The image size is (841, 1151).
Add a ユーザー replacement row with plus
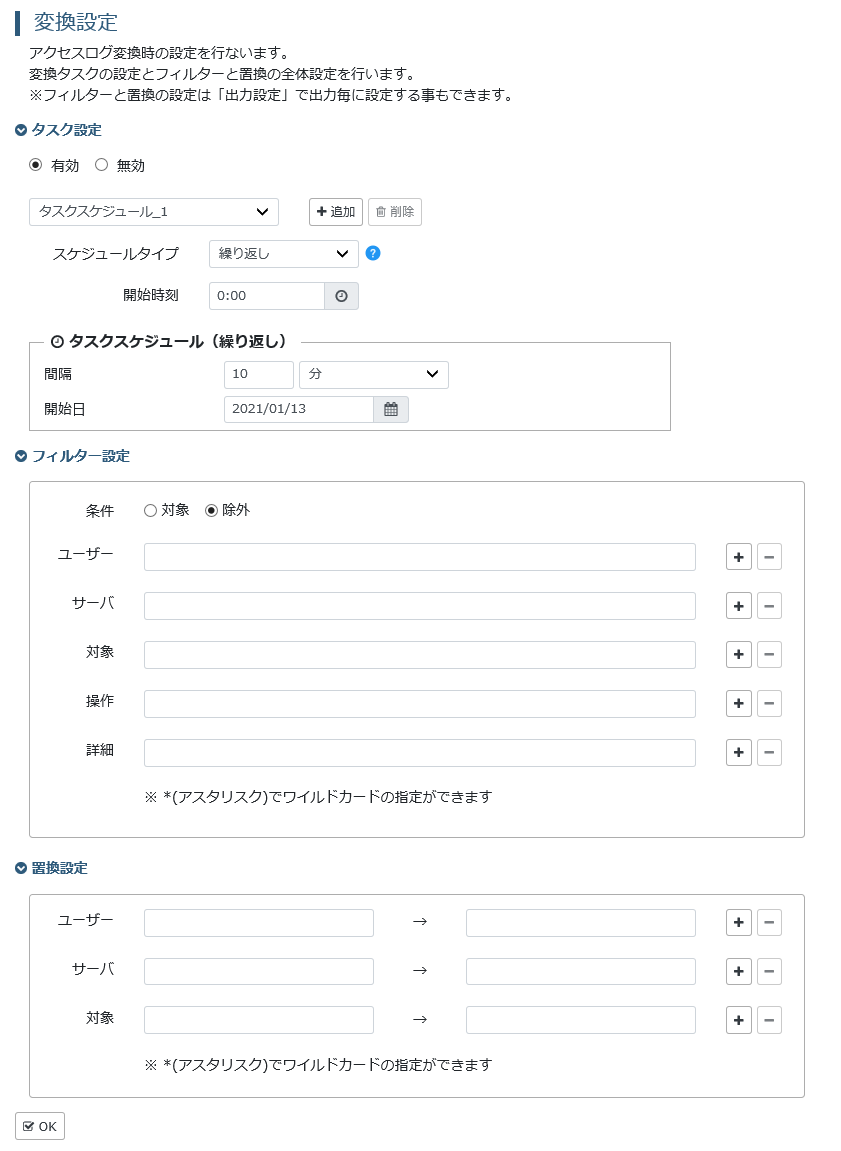(x=738, y=923)
